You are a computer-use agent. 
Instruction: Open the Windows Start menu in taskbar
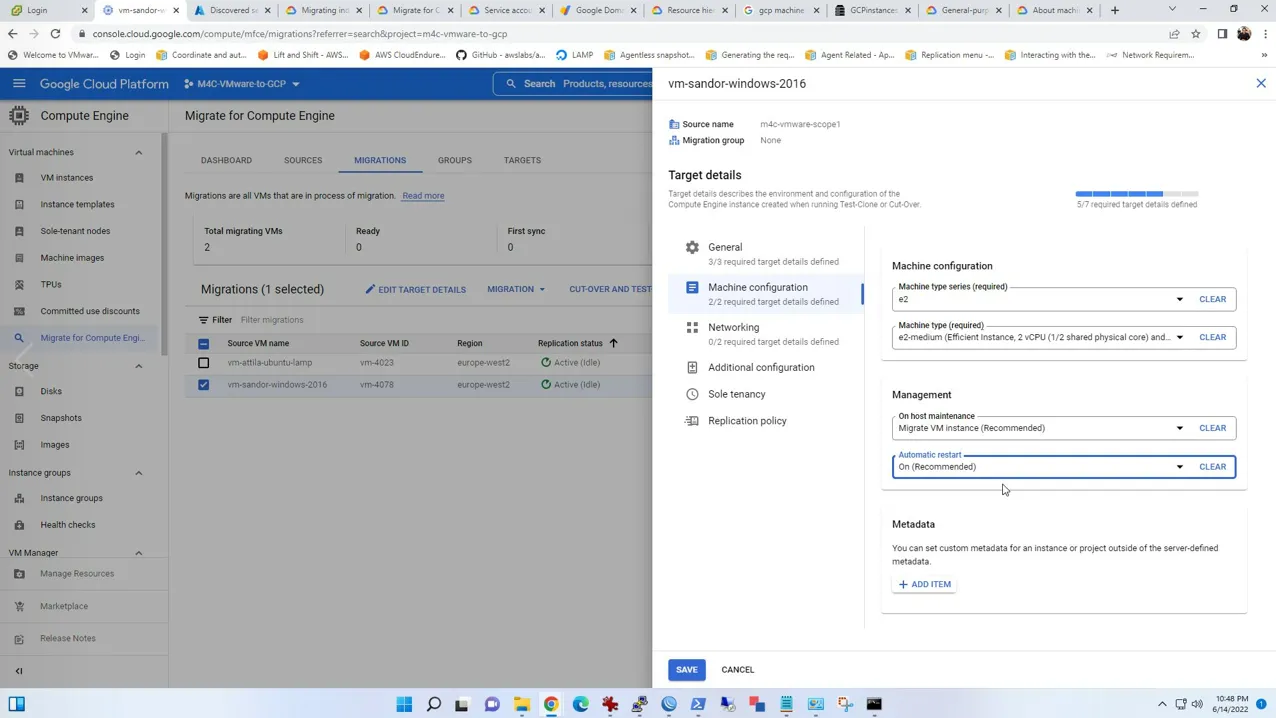[x=404, y=704]
